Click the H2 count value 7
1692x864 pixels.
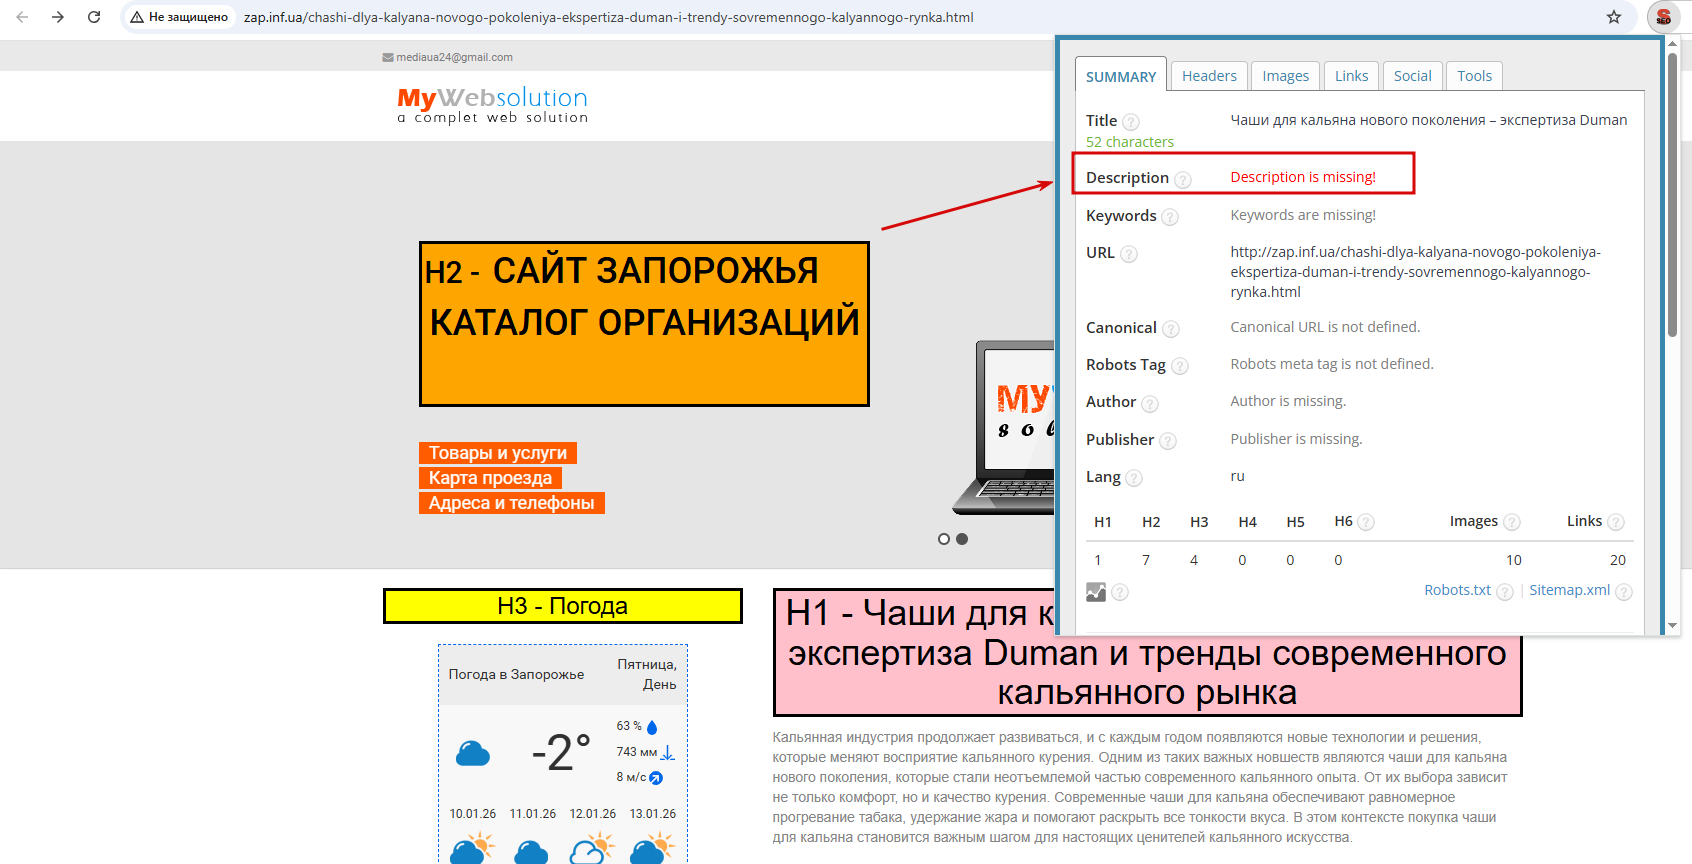pos(1146,560)
